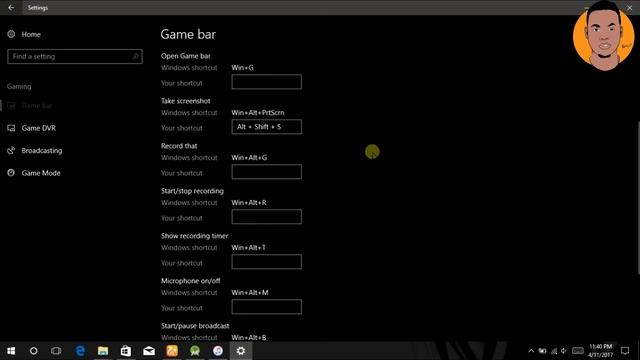
Task: Click the Win+Alt+PrtScrn shortcut text
Action: click(x=258, y=113)
